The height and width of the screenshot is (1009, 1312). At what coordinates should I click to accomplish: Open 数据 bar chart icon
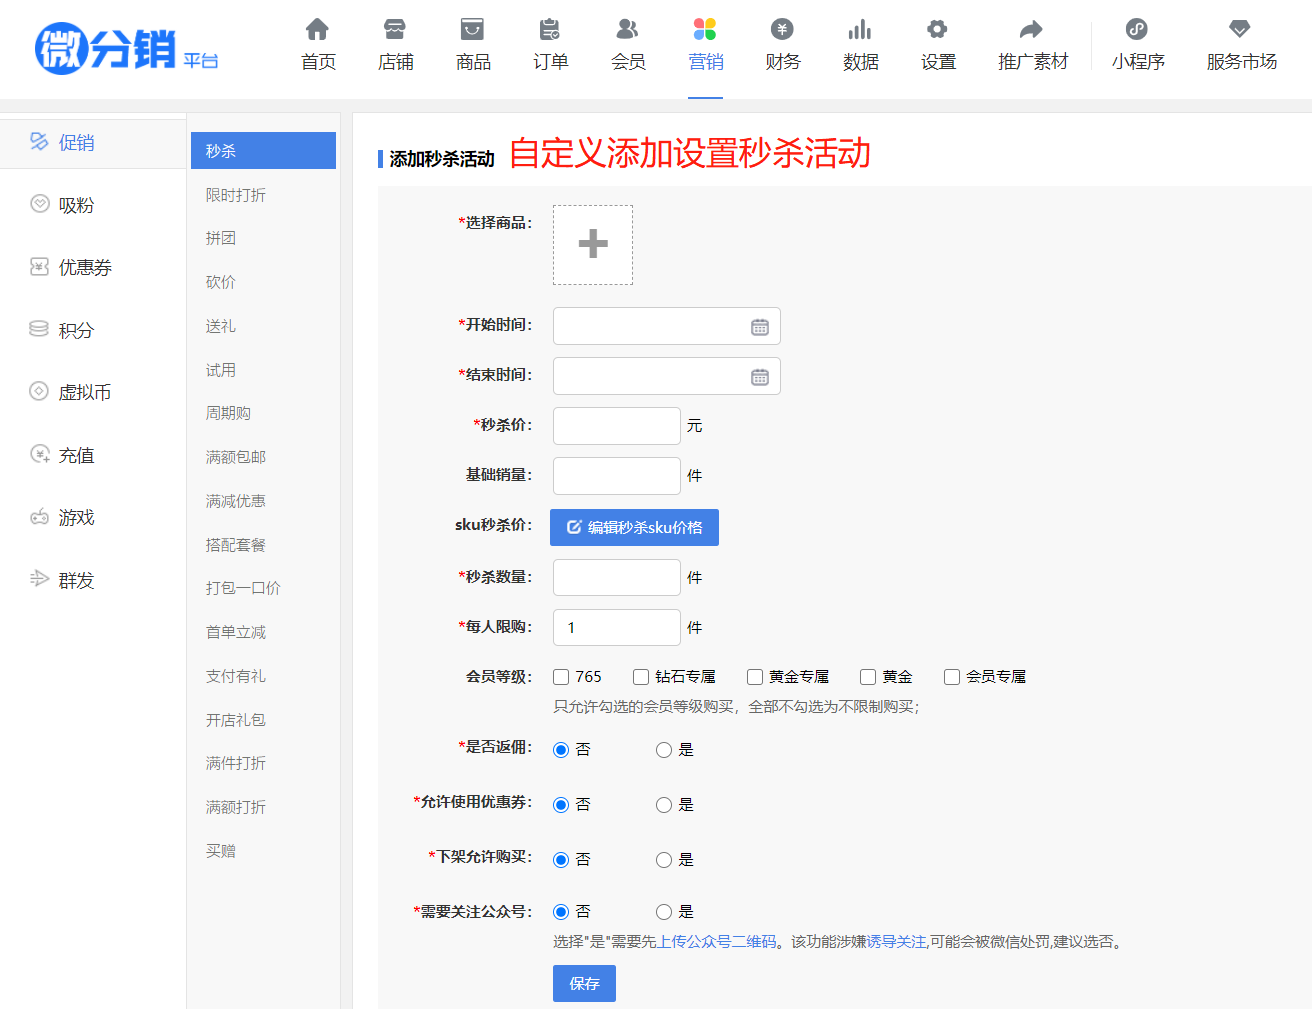(860, 30)
